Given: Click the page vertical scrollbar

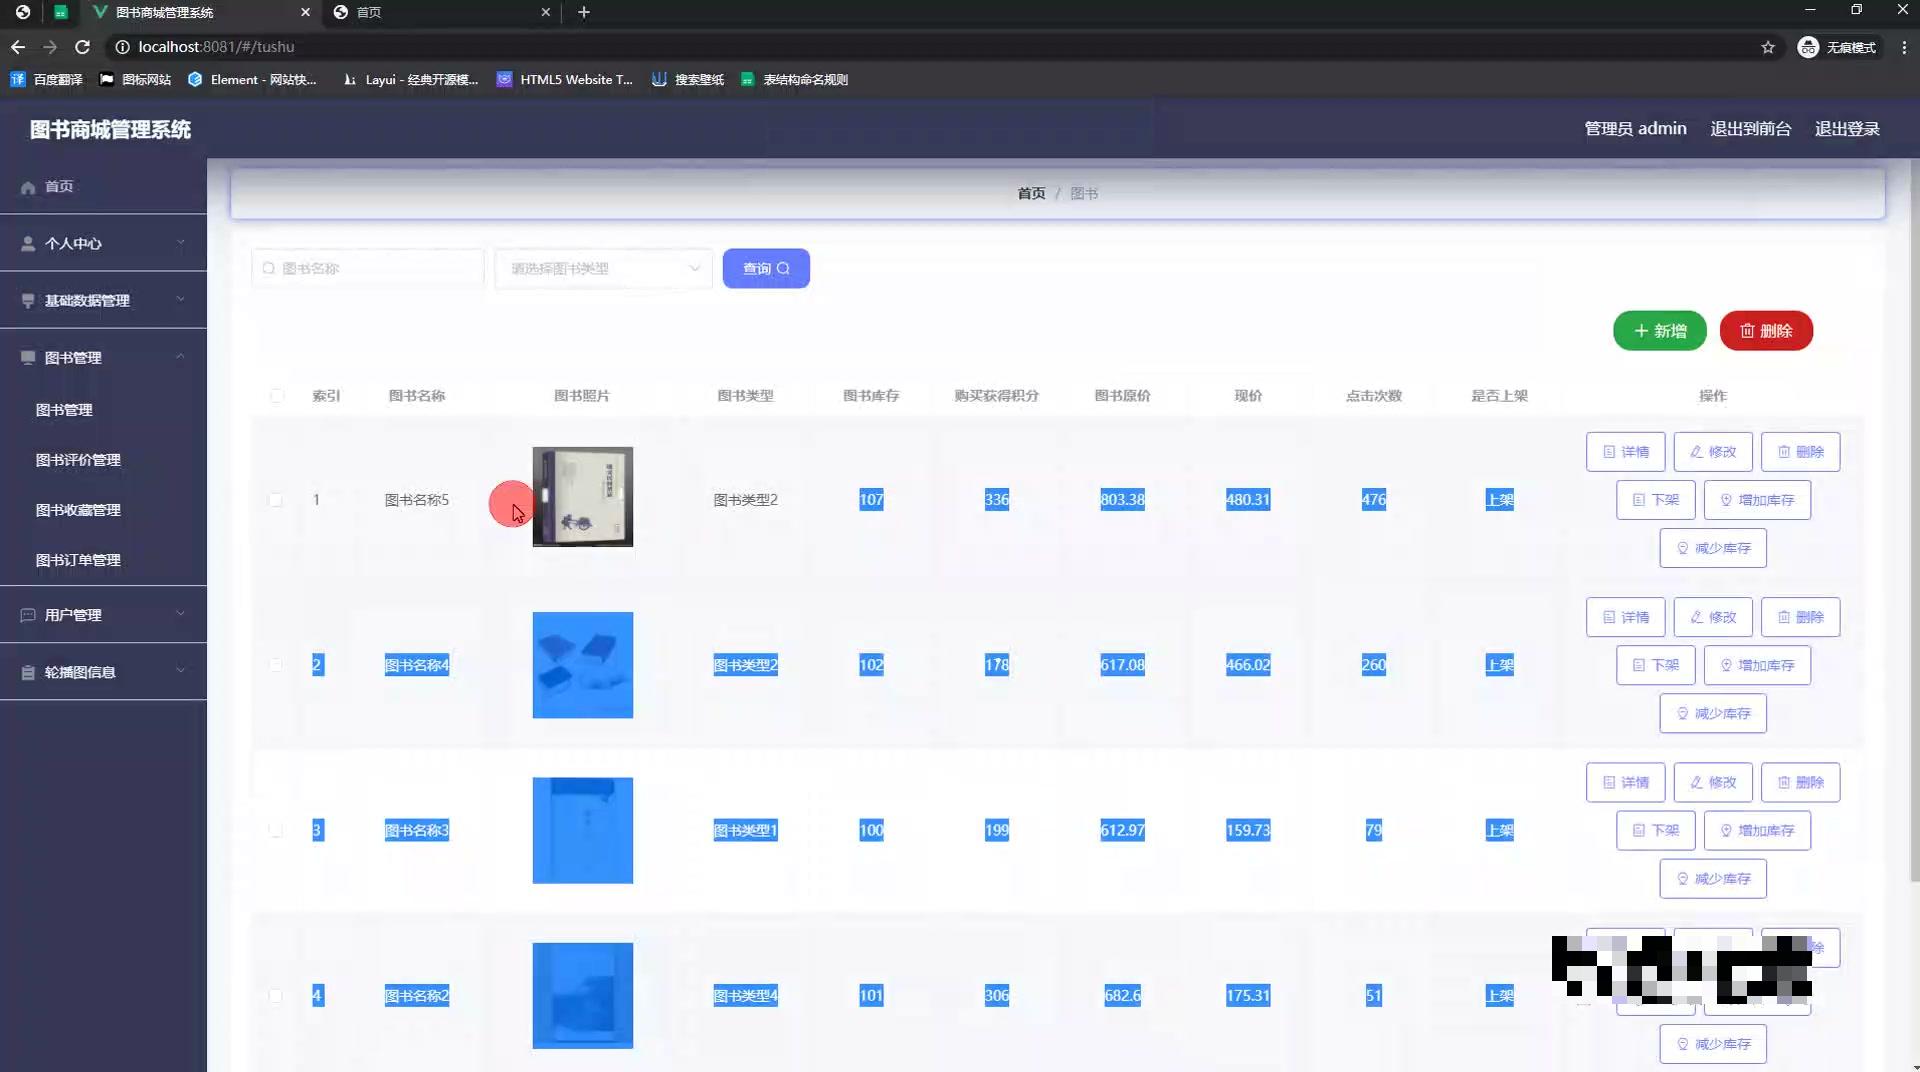Looking at the screenshot, I should pyautogui.click(x=1914, y=520).
